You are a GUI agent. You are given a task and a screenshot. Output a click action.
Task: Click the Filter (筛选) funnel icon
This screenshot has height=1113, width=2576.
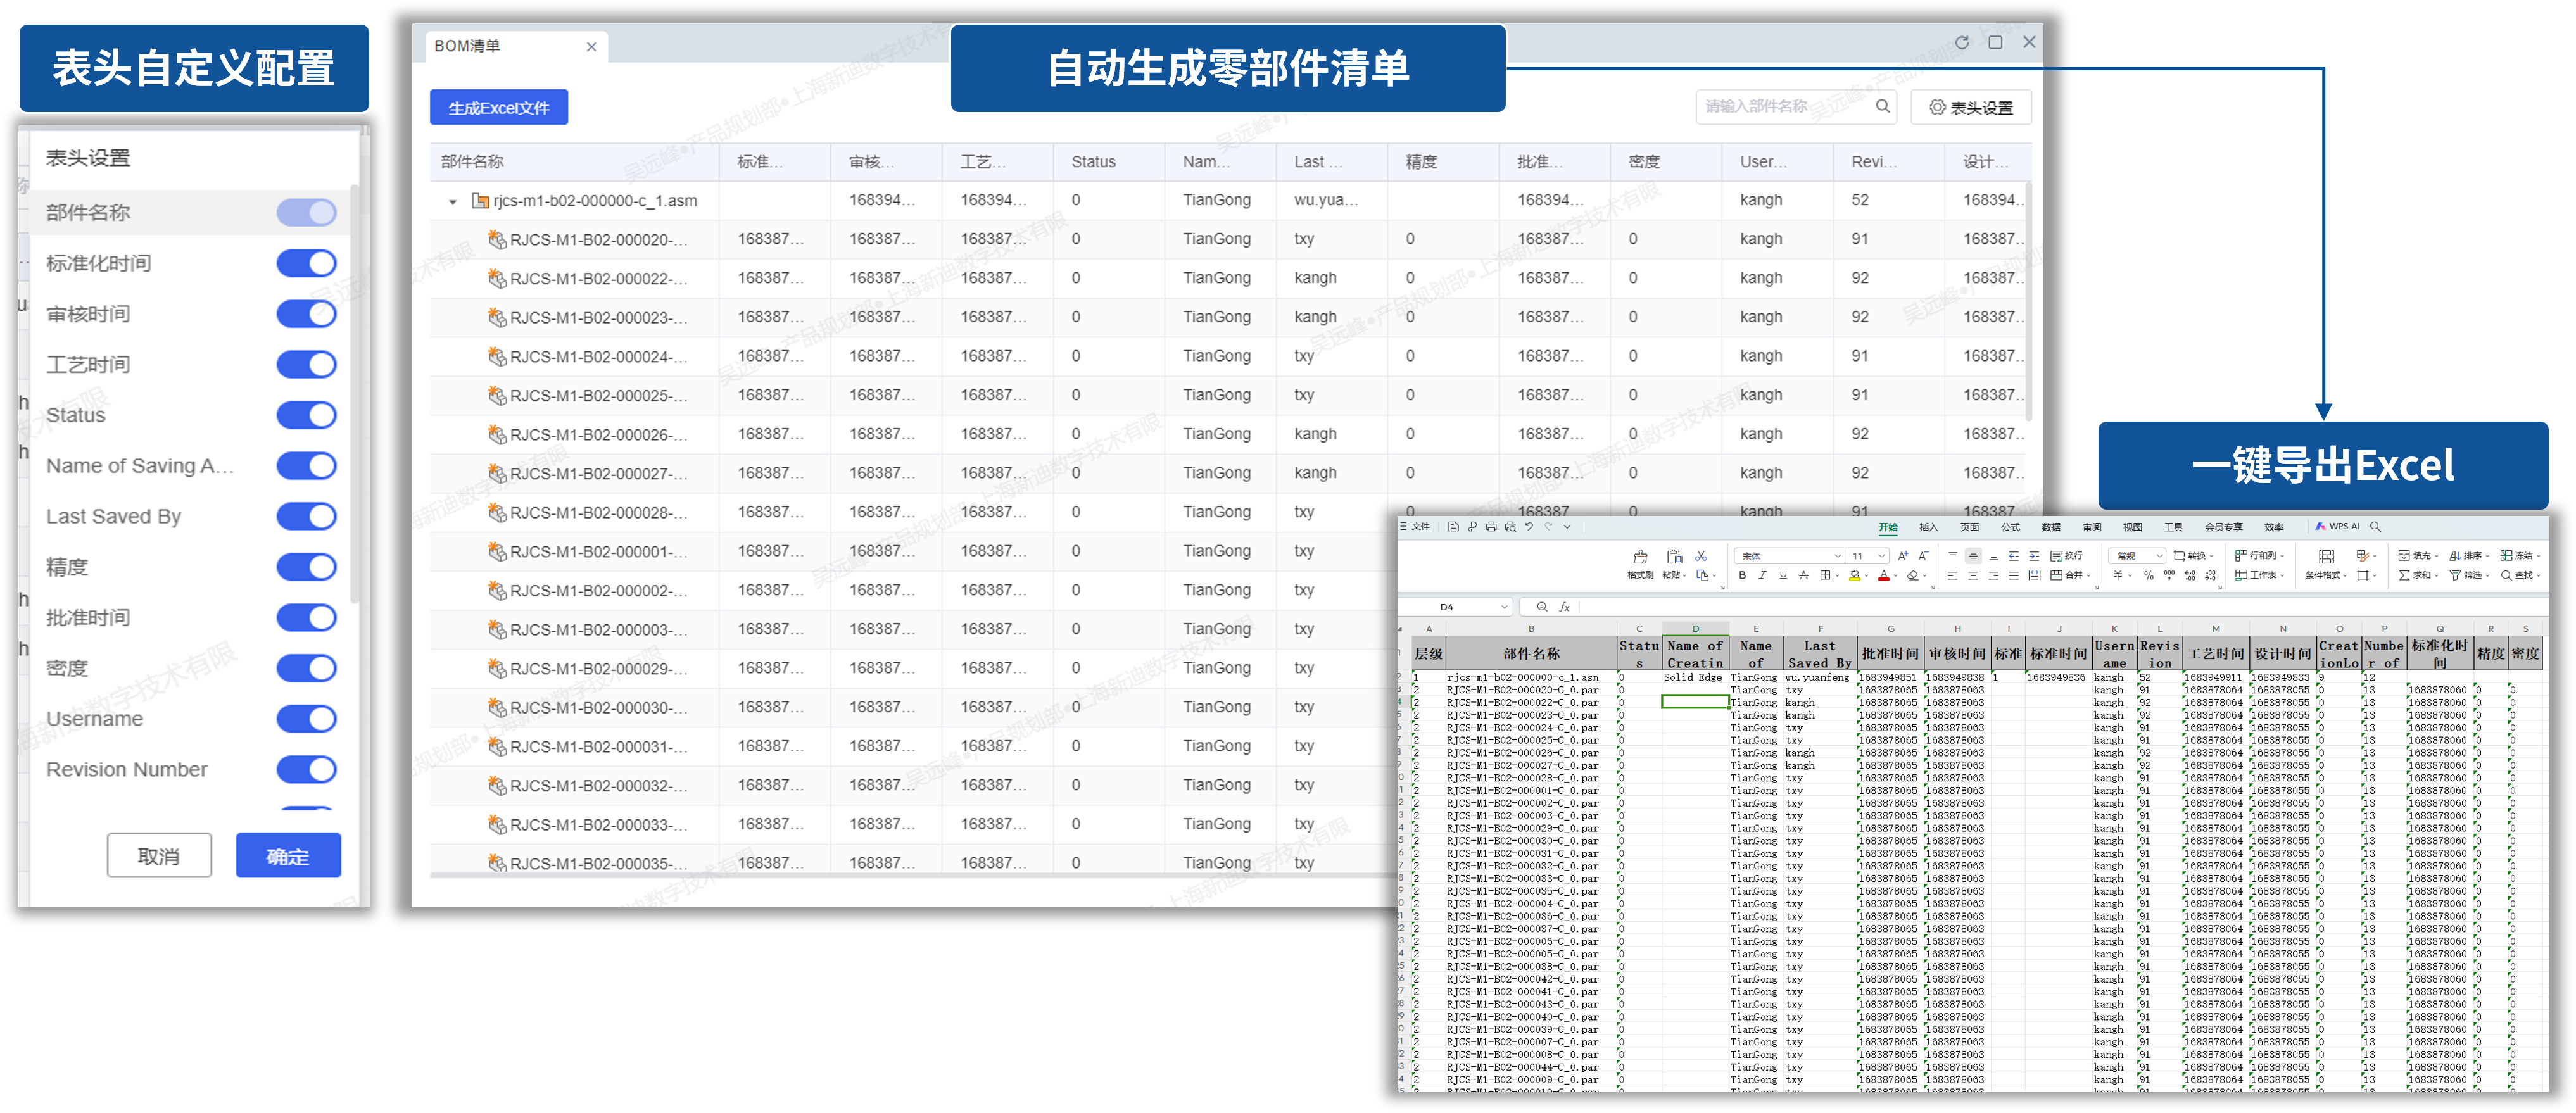2456,576
